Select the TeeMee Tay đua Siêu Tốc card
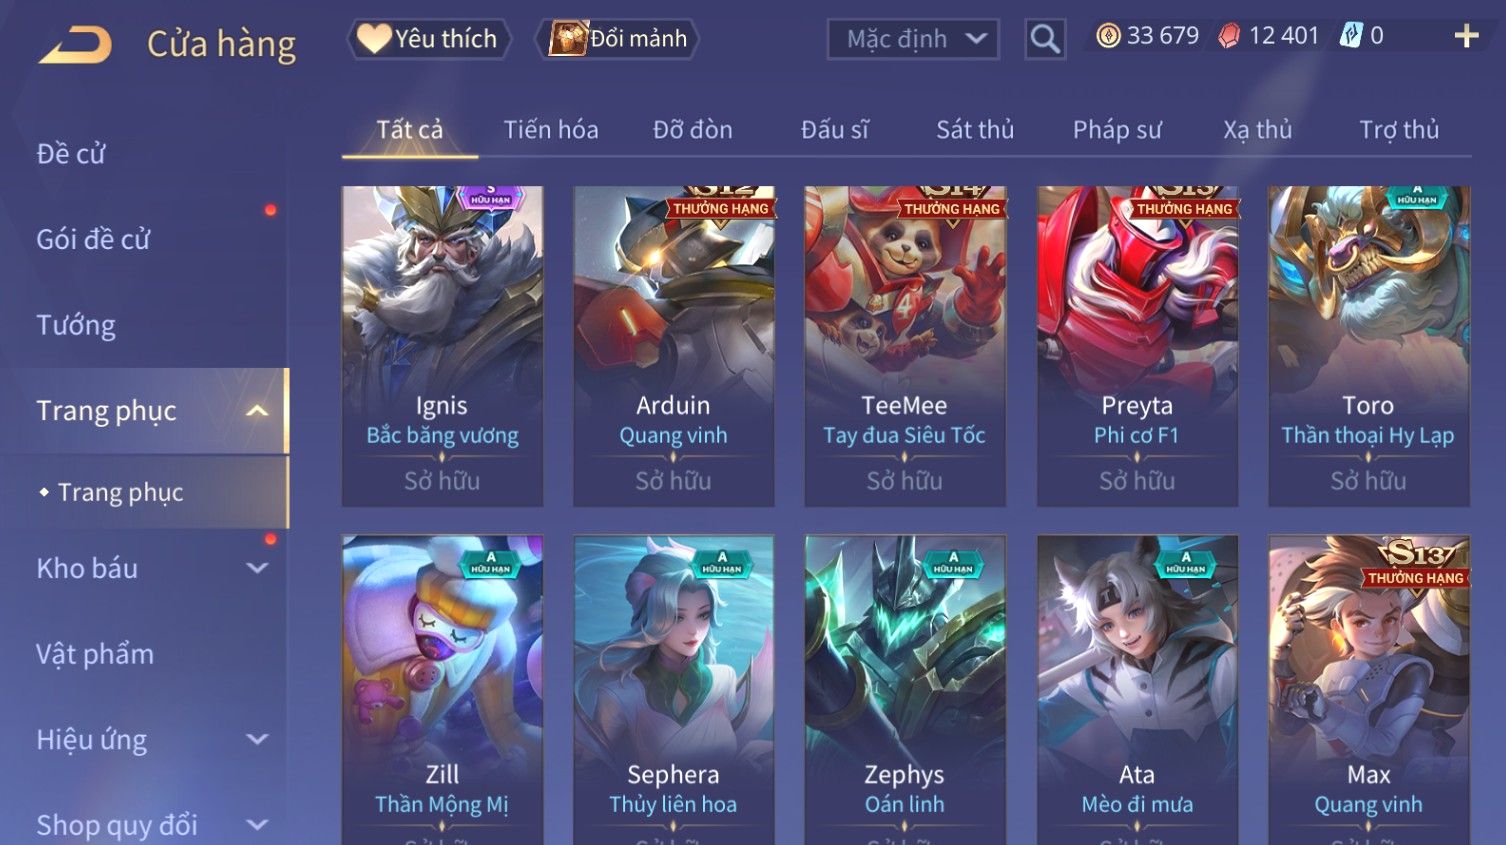 (x=905, y=346)
